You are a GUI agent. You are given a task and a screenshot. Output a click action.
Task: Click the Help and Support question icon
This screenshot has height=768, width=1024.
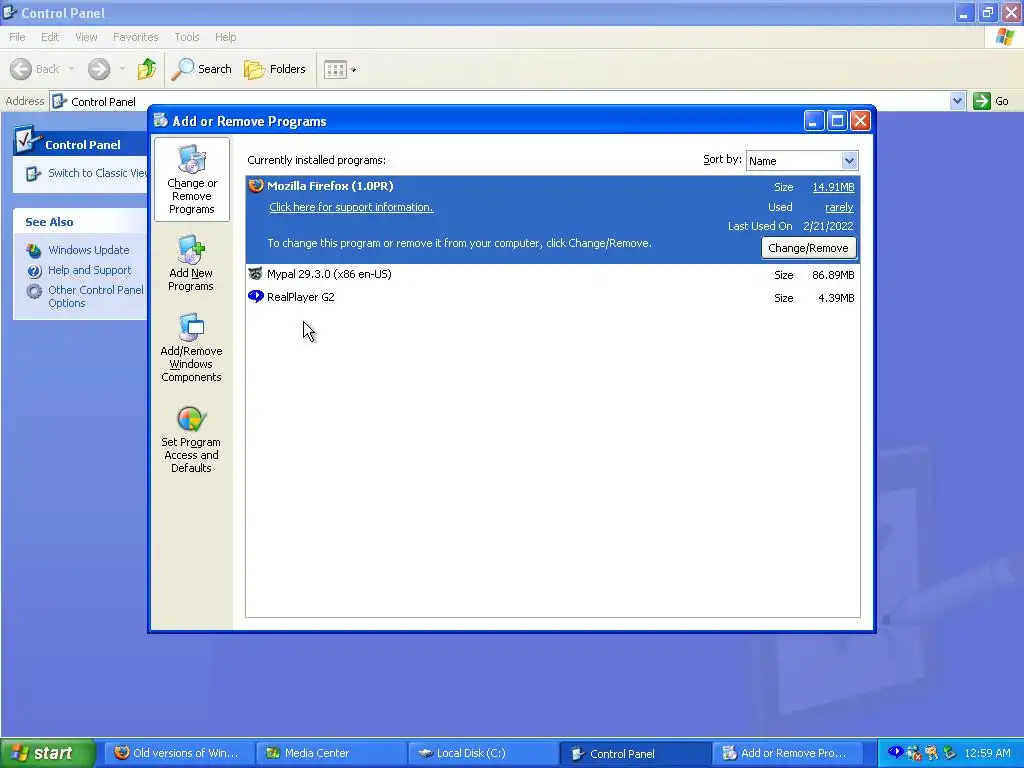[x=34, y=270]
